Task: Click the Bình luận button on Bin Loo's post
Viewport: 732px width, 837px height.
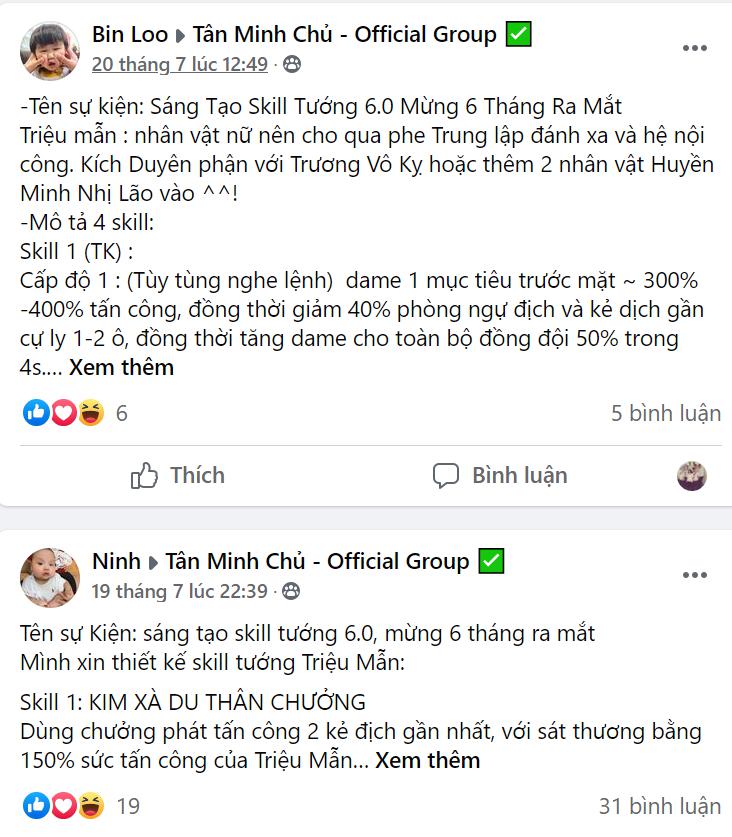Action: [500, 475]
